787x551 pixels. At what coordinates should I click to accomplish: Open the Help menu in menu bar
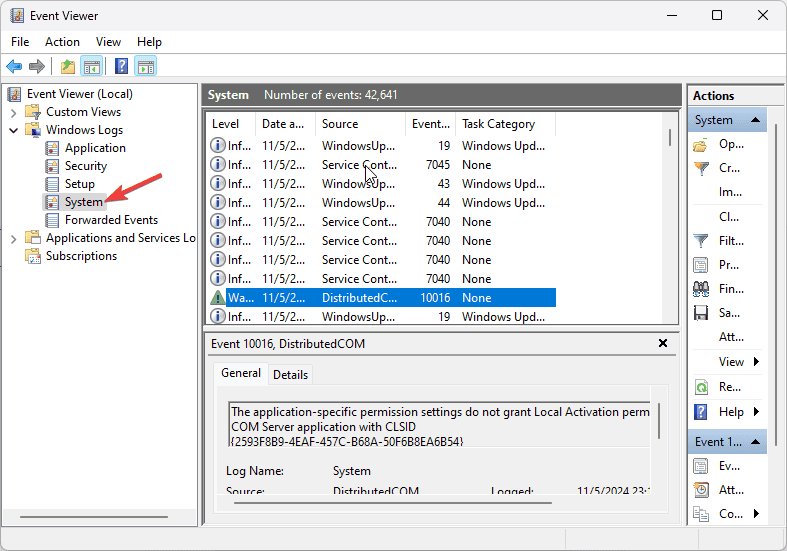149,42
